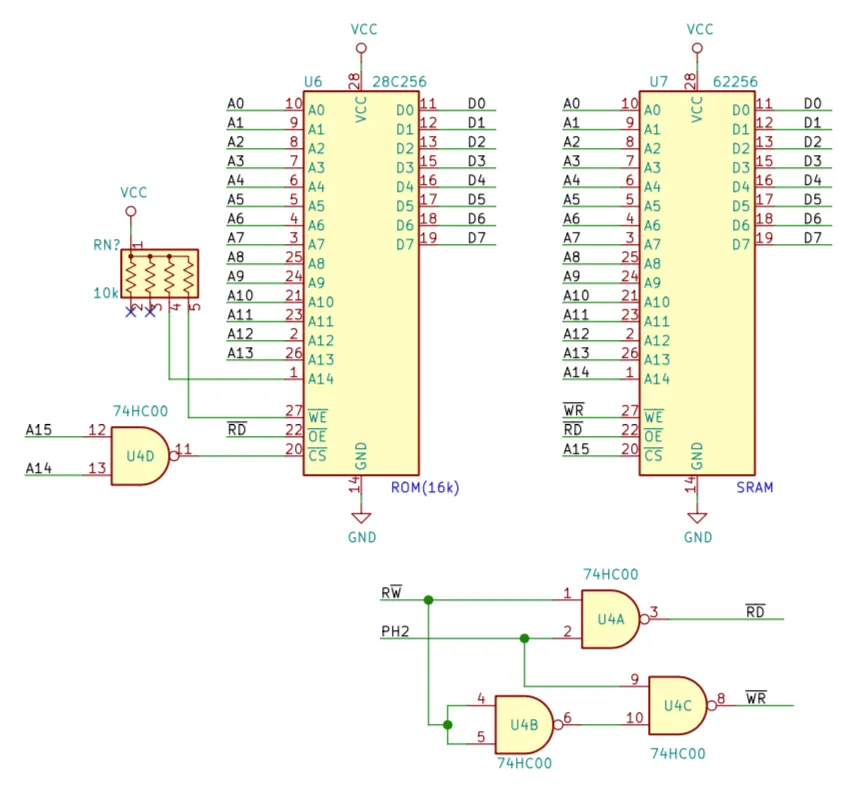The width and height of the screenshot is (854, 786).
Task: Click the no-connect X on resistor pin 3
Action: pyautogui.click(x=150, y=312)
